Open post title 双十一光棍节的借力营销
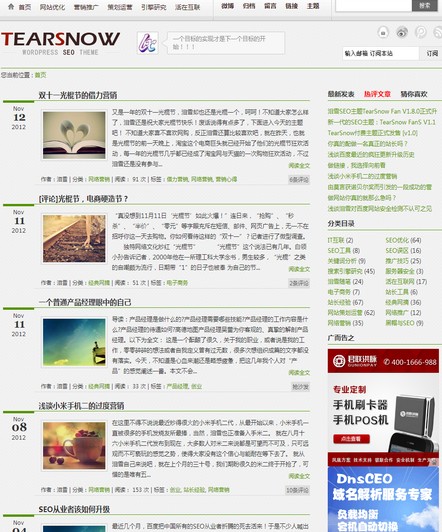The width and height of the screenshot is (442, 532). pyautogui.click(x=78, y=95)
